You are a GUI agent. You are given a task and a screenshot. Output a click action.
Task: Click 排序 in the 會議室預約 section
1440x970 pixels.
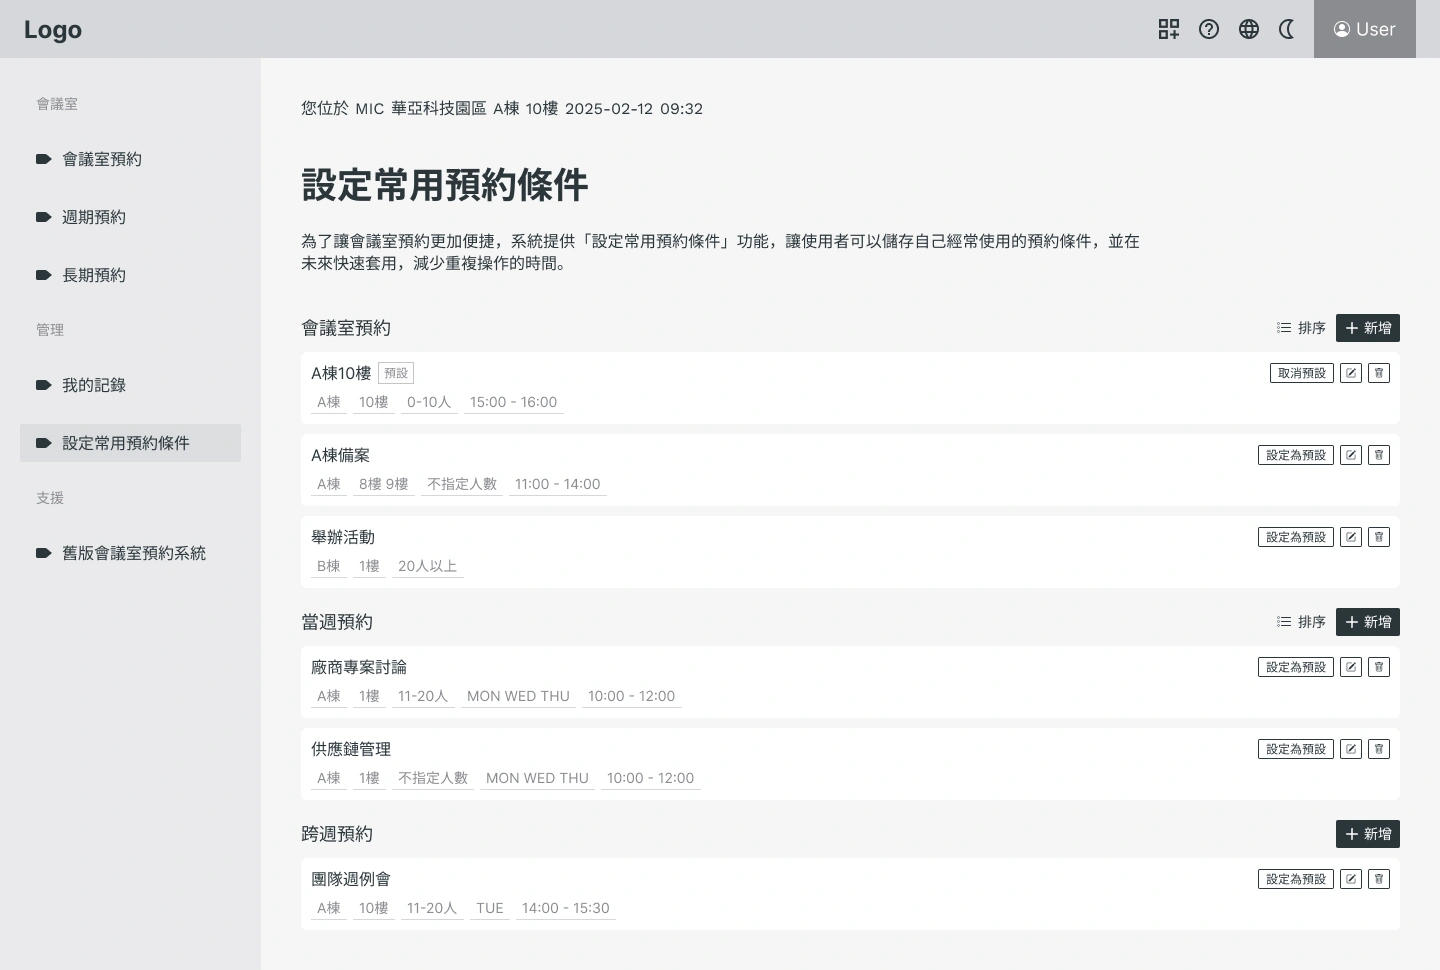coord(1301,328)
